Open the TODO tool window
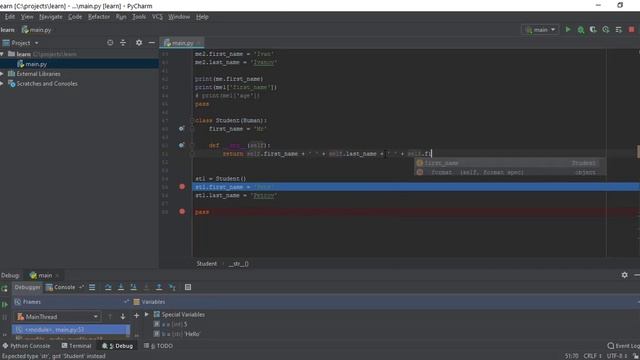The image size is (640, 360). (158, 346)
